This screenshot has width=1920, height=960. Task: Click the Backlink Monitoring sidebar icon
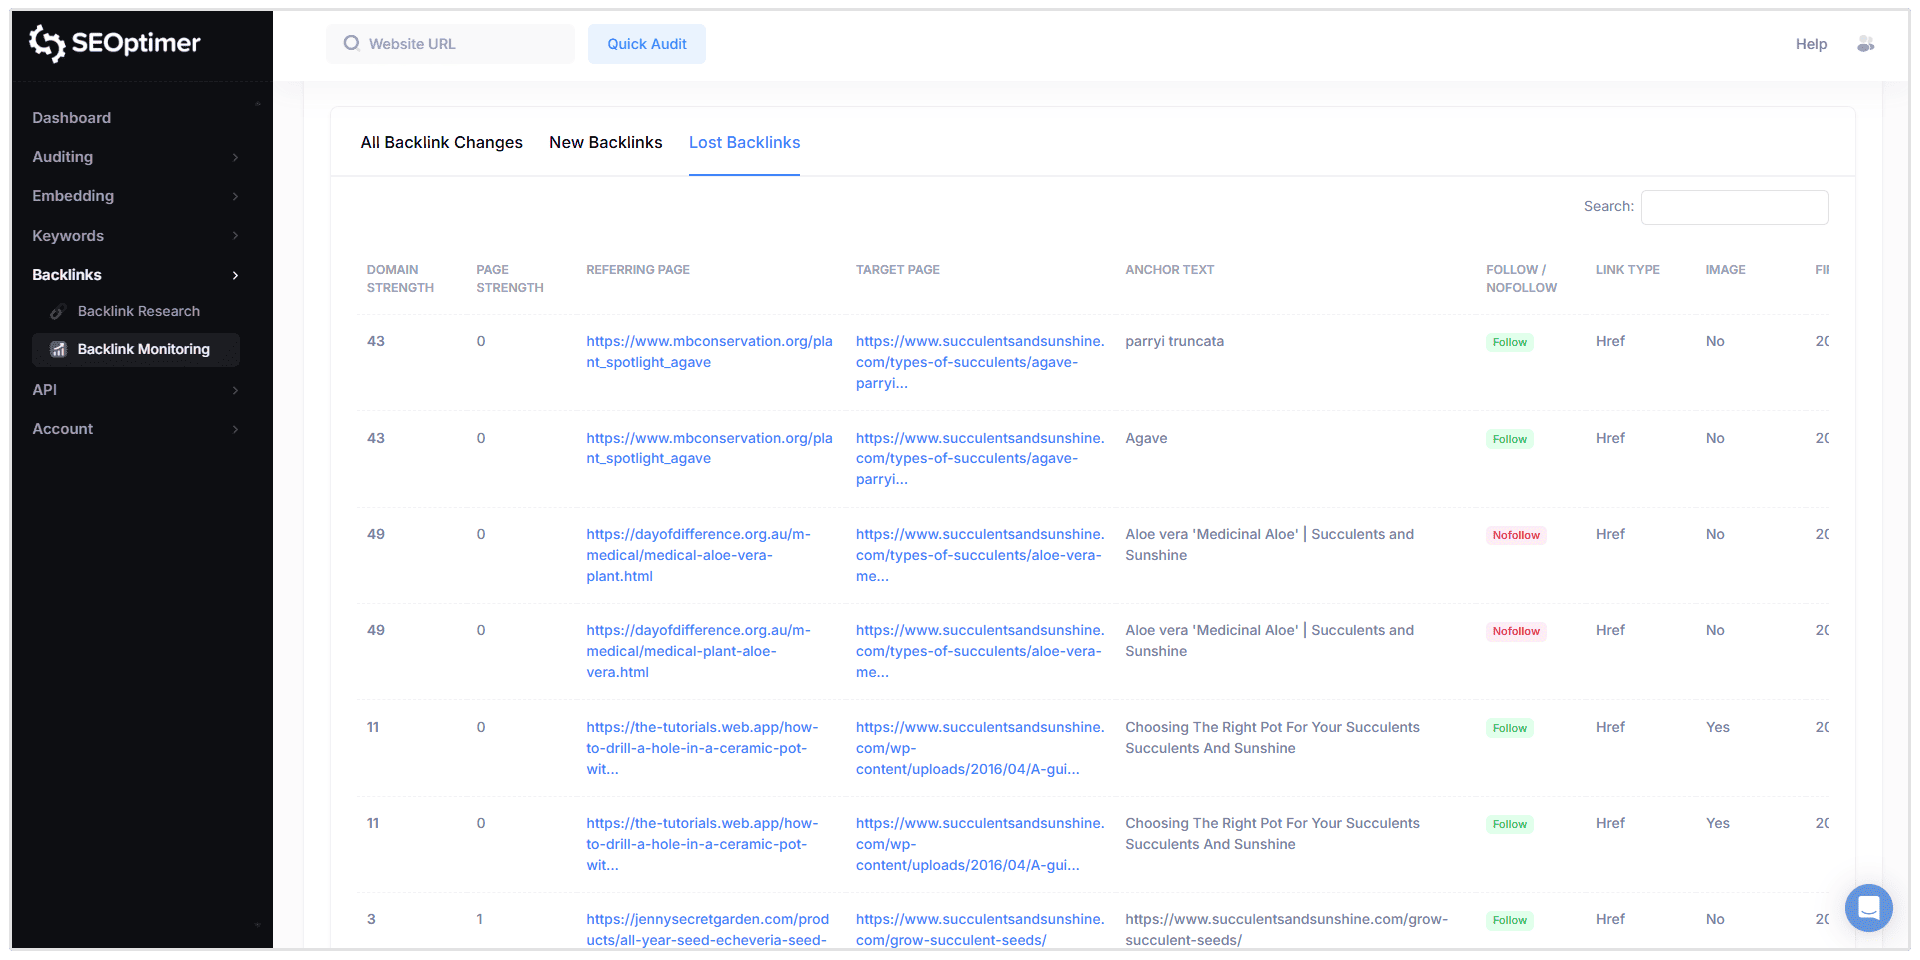click(x=59, y=349)
